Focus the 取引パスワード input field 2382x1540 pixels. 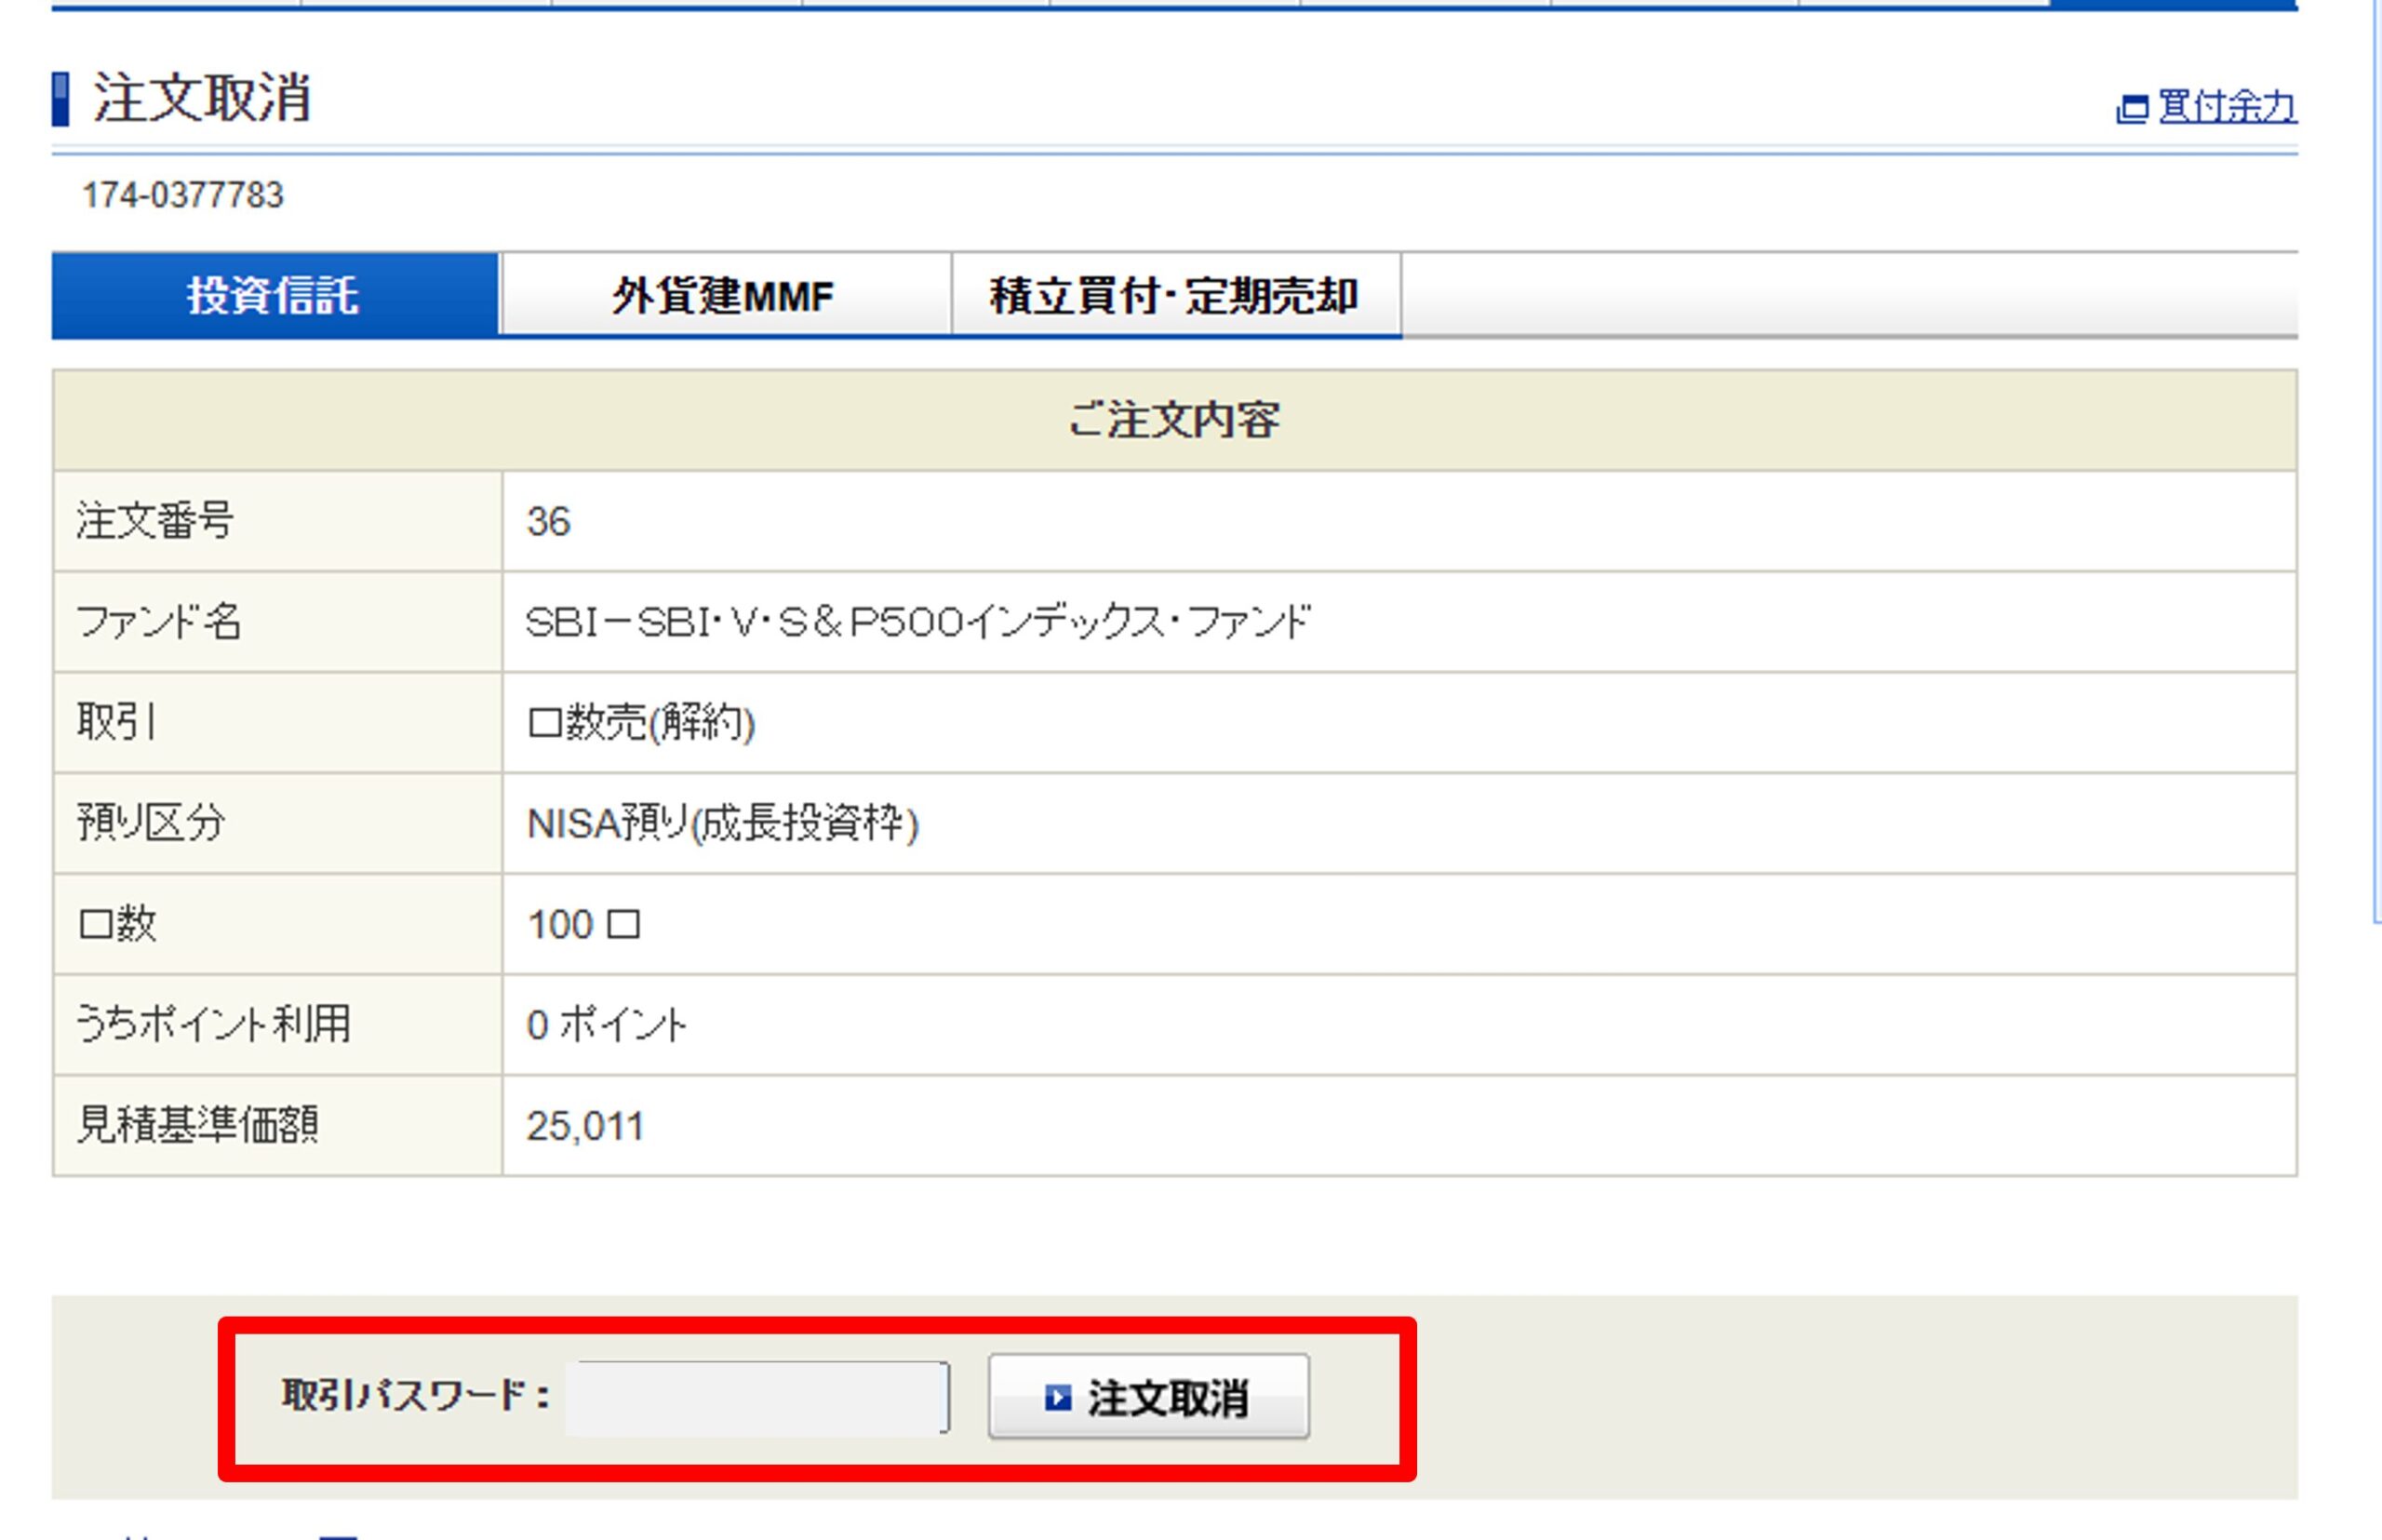pyautogui.click(x=757, y=1398)
